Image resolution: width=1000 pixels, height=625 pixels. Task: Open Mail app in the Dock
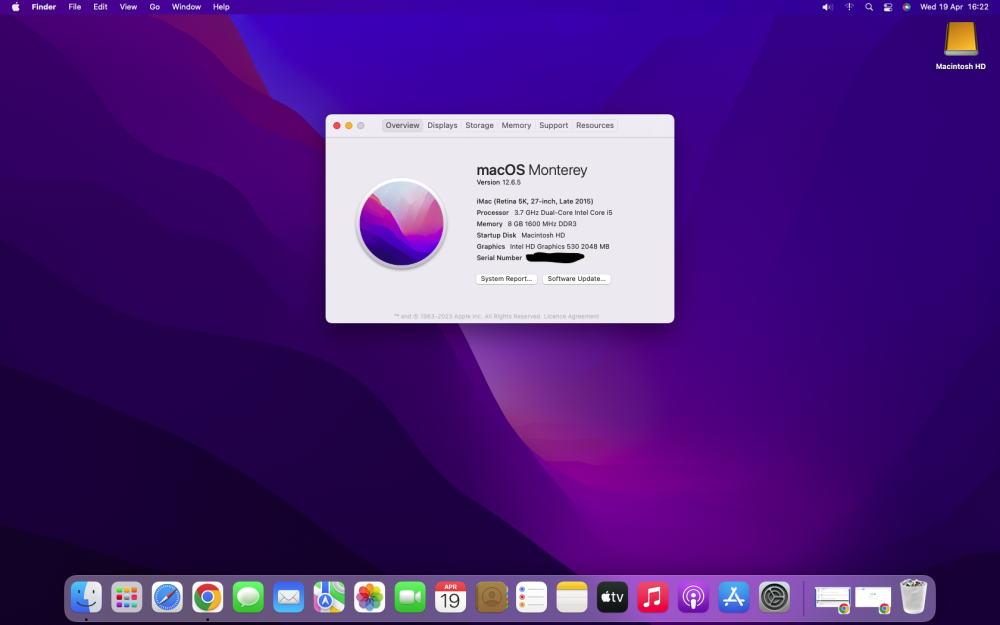click(x=288, y=598)
